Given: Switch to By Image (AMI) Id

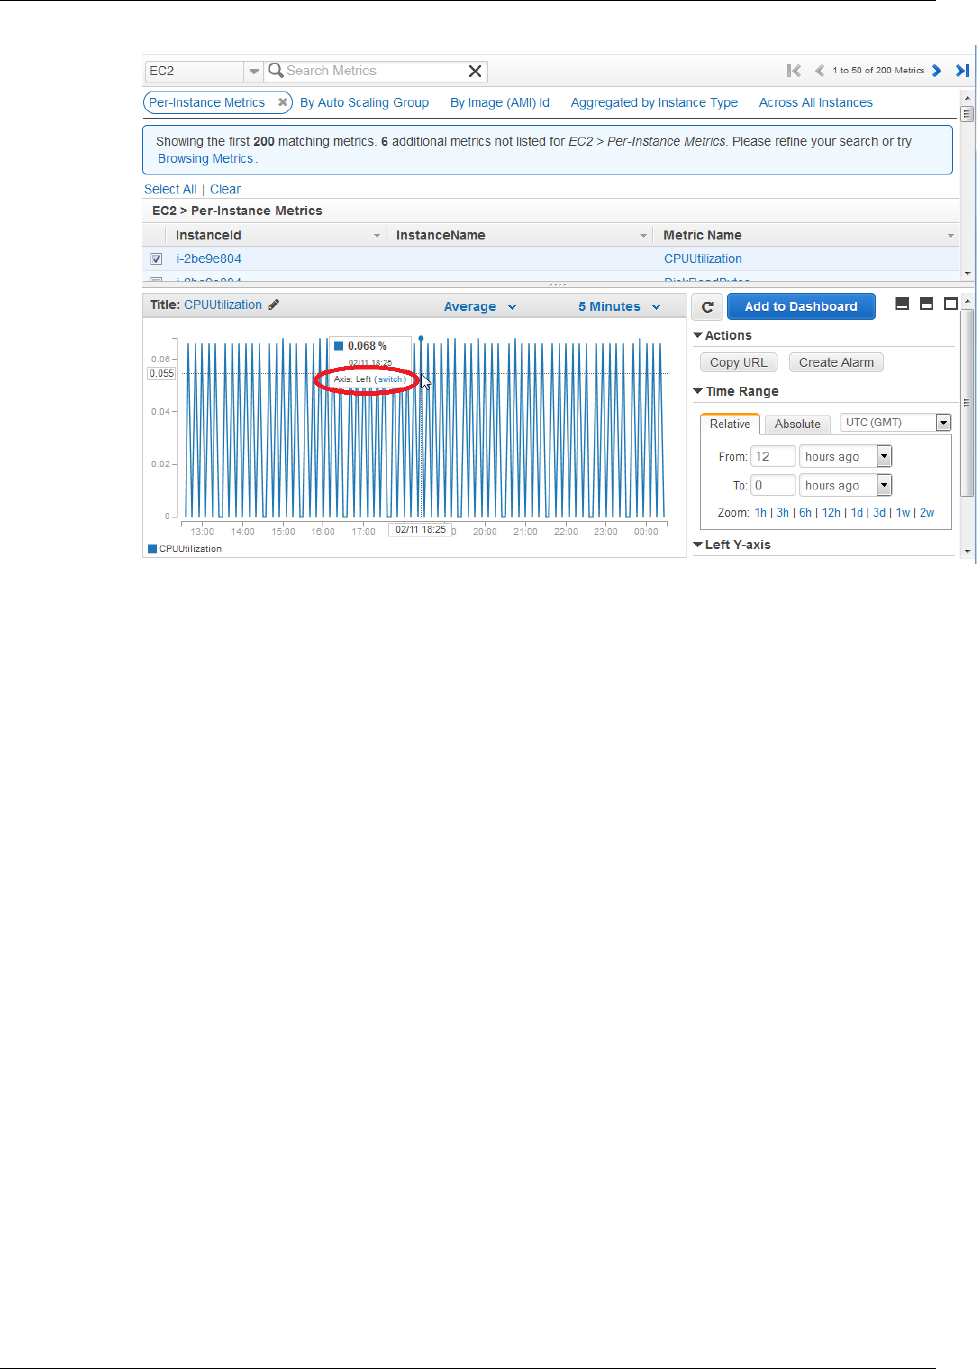Looking at the screenshot, I should coord(500,102).
